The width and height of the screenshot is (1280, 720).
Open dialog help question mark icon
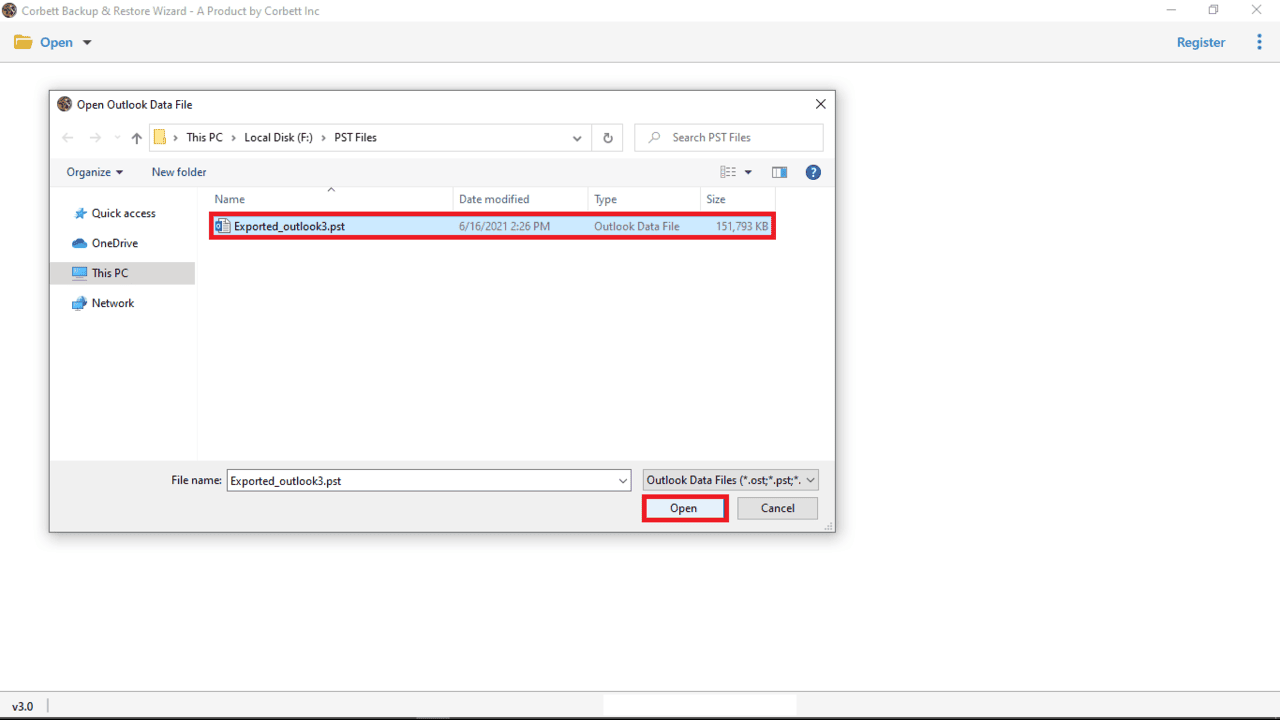[x=813, y=172]
